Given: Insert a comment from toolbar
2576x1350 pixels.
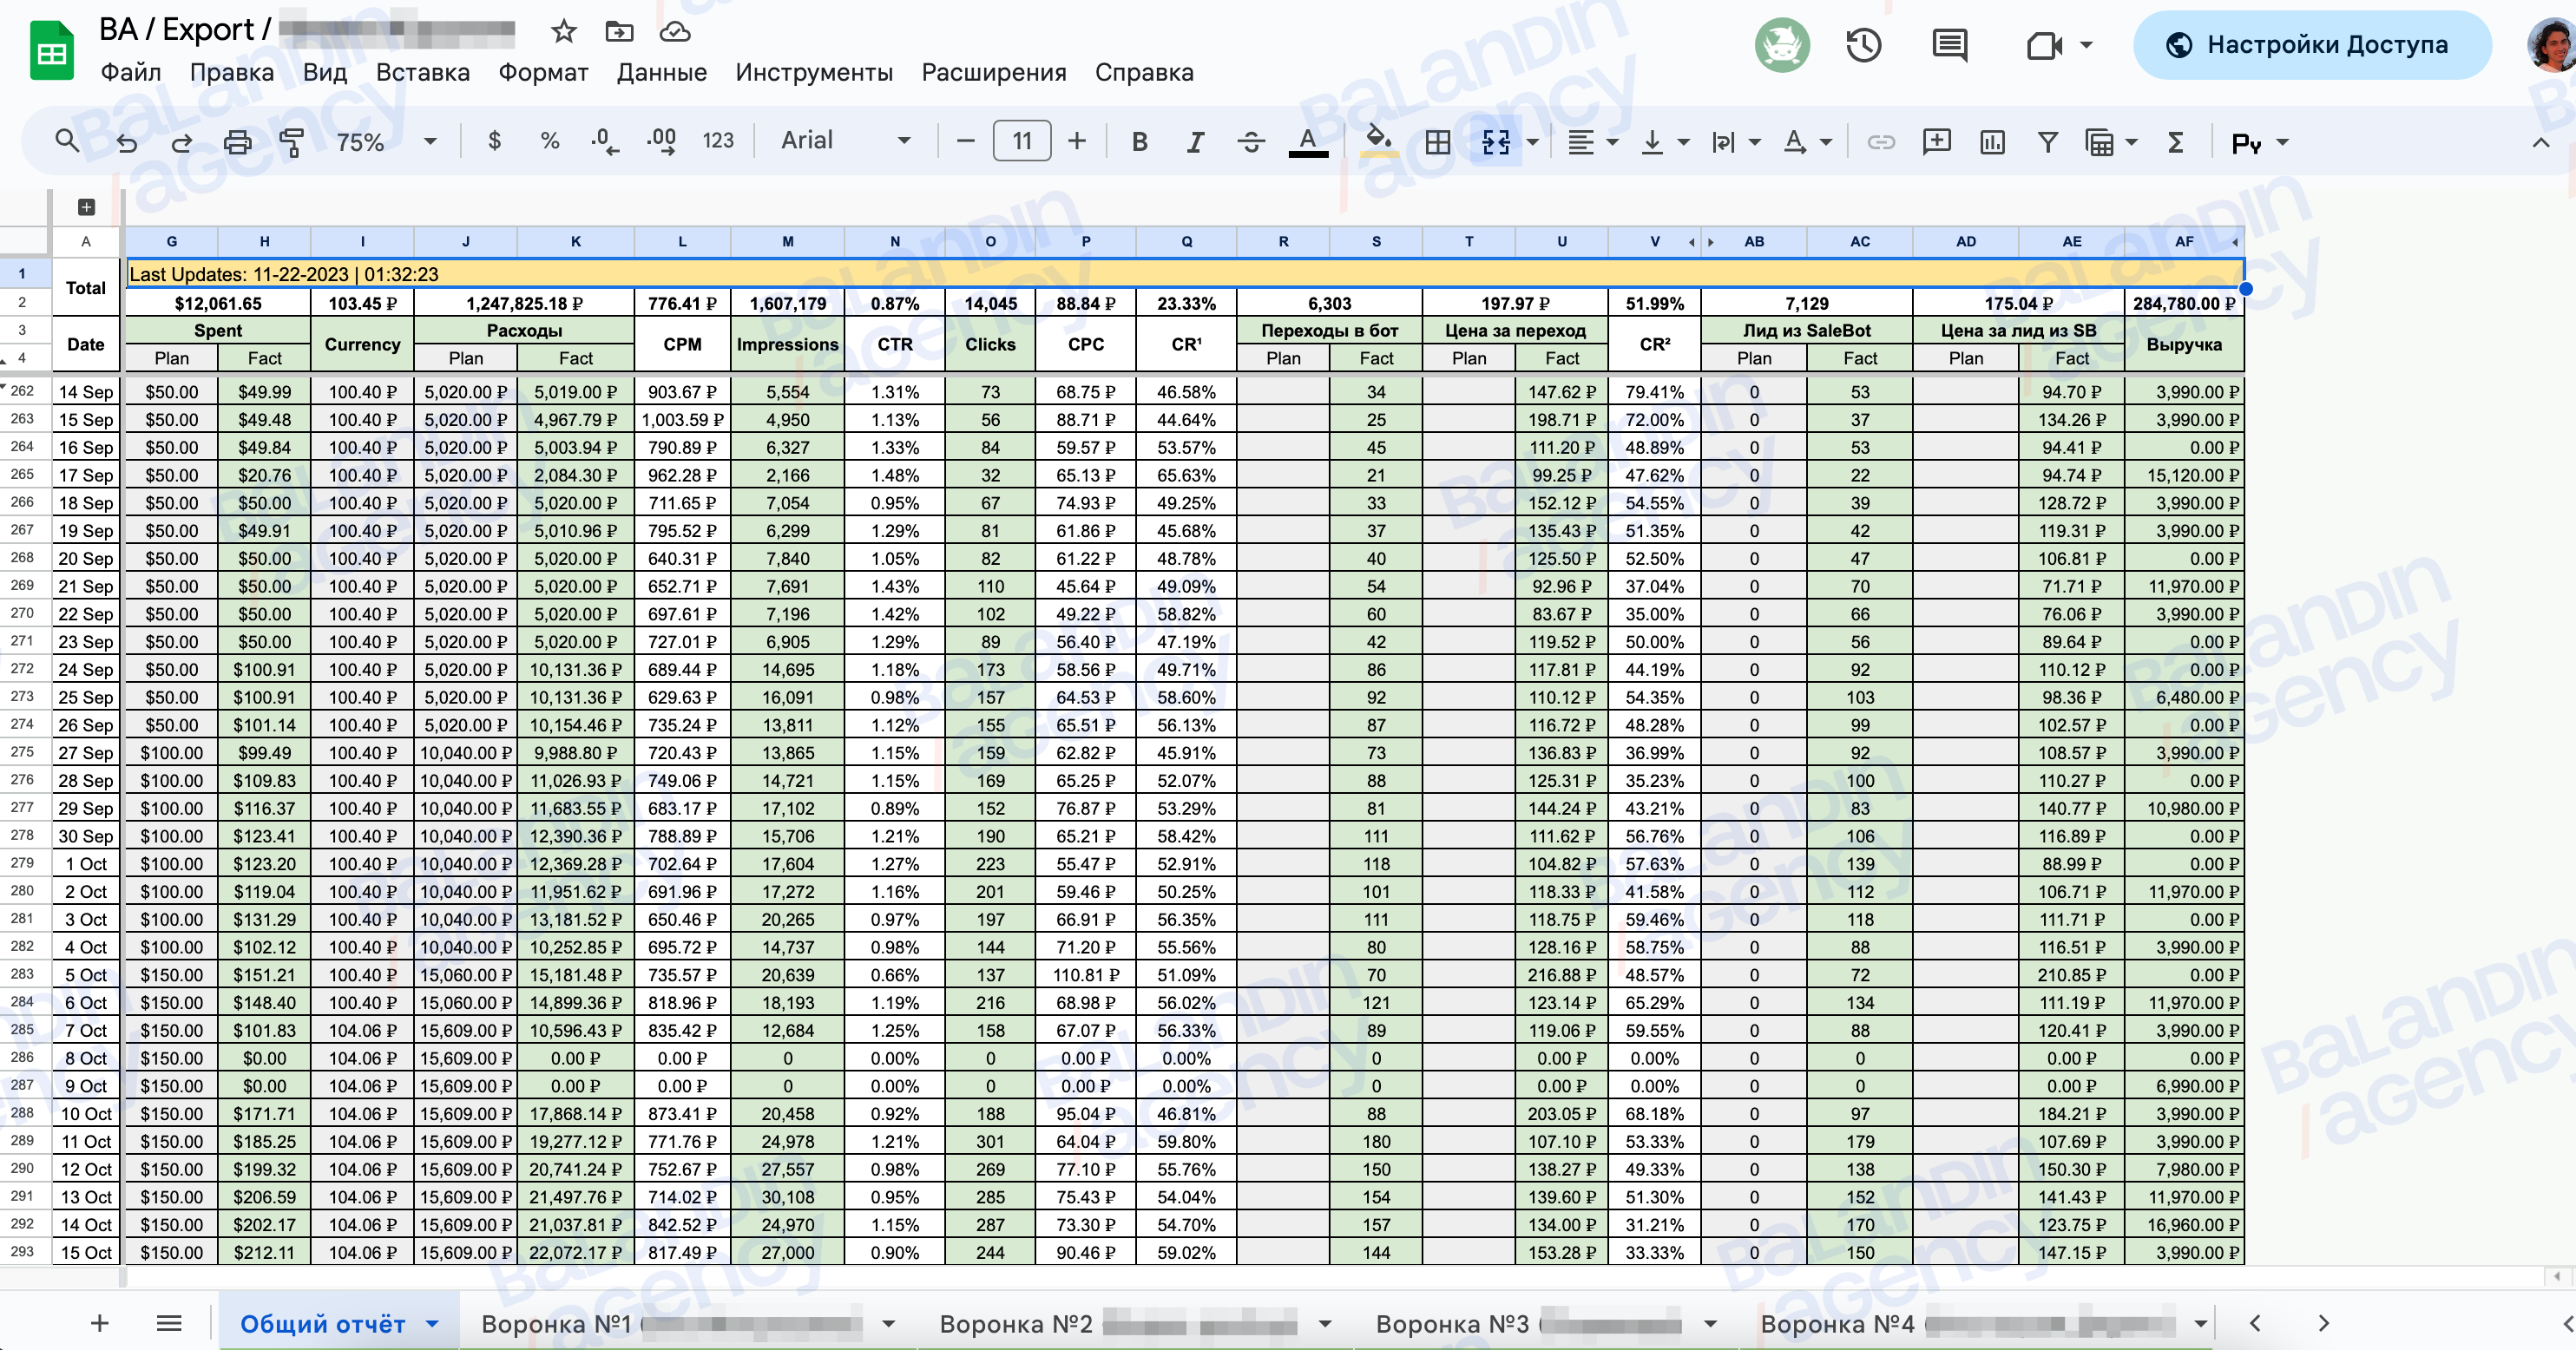Looking at the screenshot, I should 1936,142.
